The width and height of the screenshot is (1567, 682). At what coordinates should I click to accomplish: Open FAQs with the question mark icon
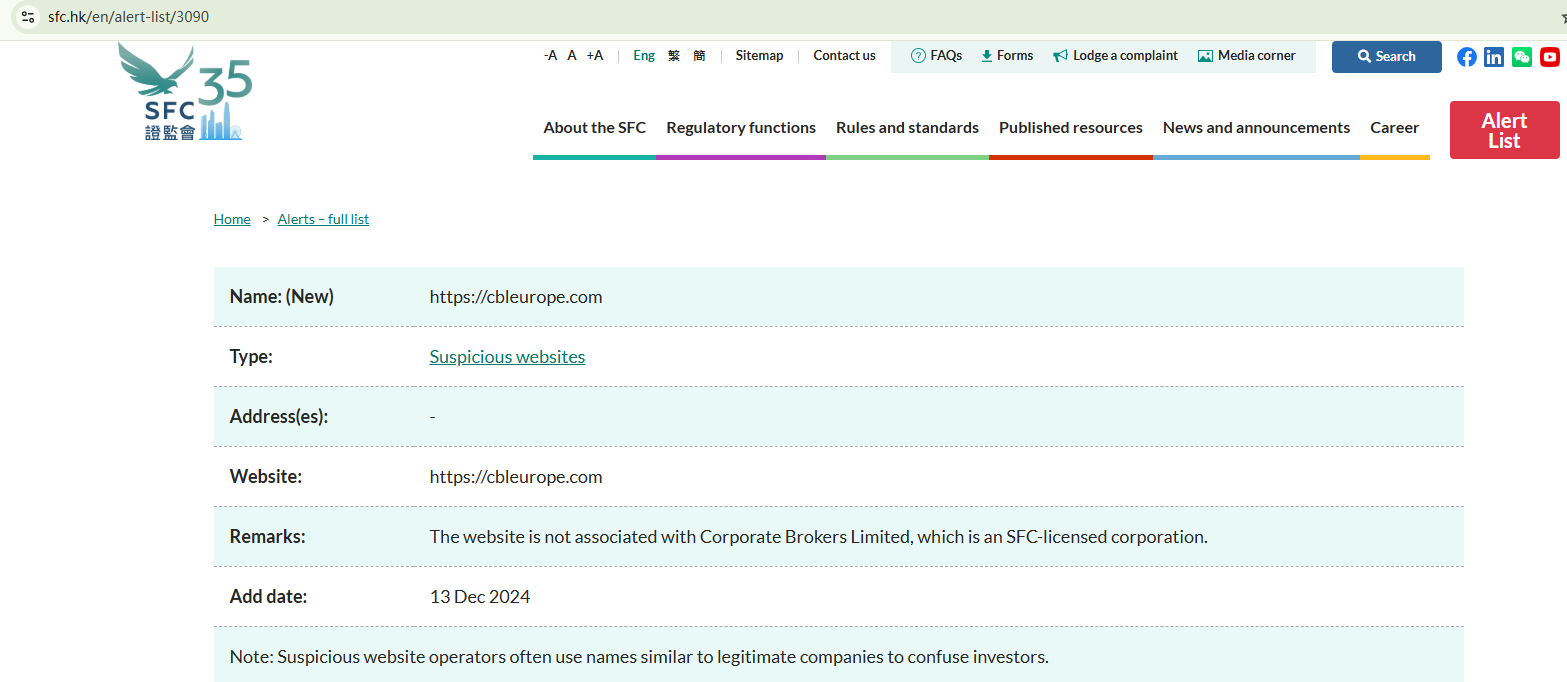tap(936, 56)
